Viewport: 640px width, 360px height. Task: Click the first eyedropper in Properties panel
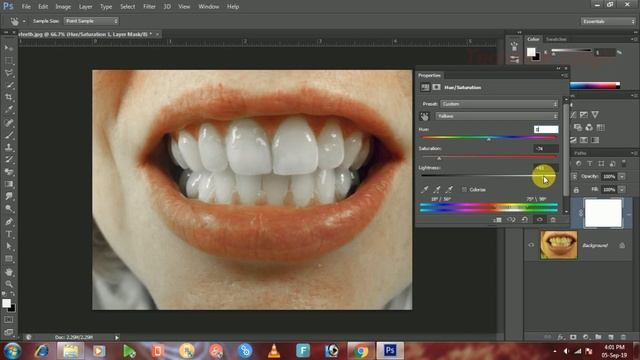[x=425, y=189]
